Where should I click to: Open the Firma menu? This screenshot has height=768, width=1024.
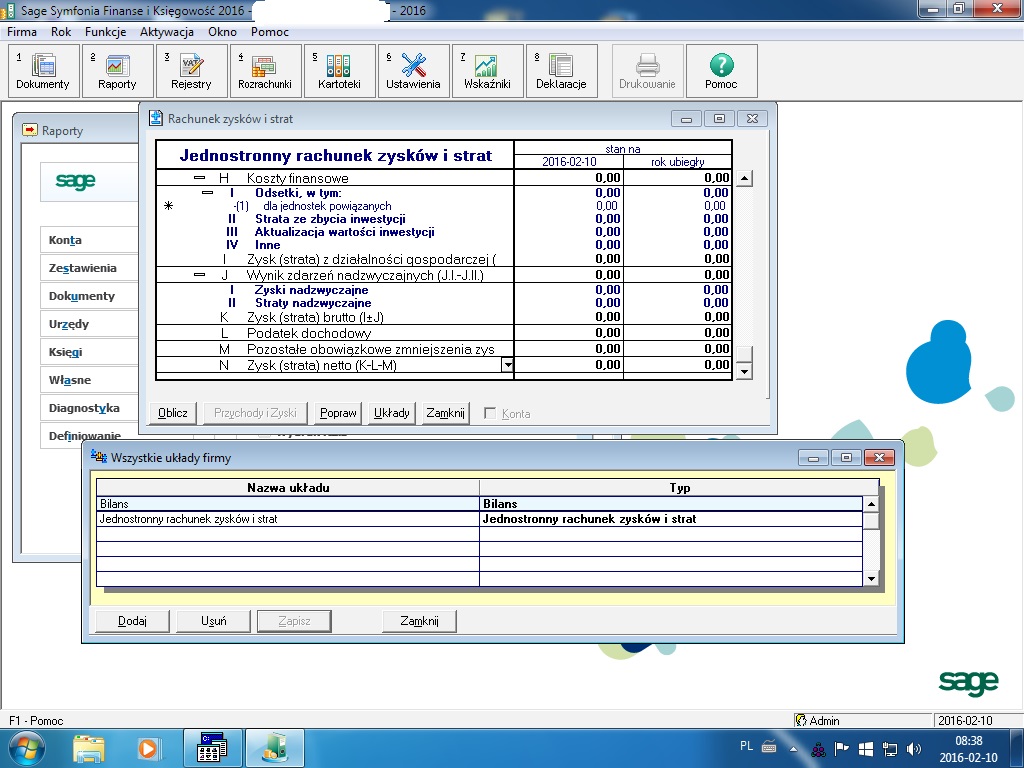click(x=22, y=32)
